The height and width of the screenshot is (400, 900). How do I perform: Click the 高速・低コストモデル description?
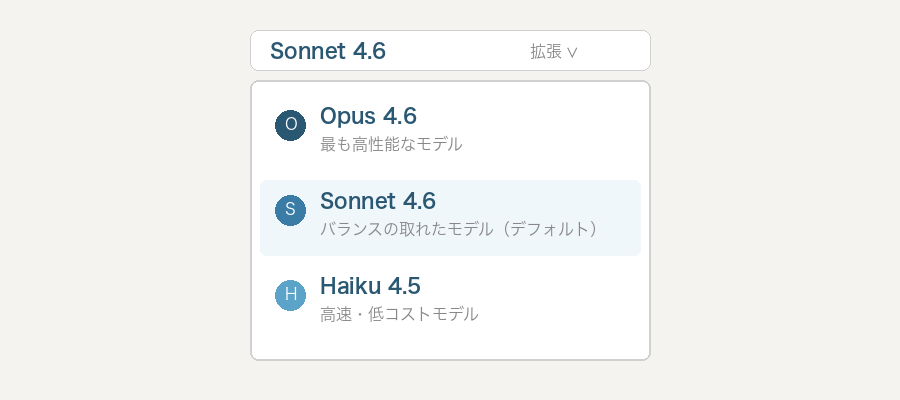[x=399, y=314]
